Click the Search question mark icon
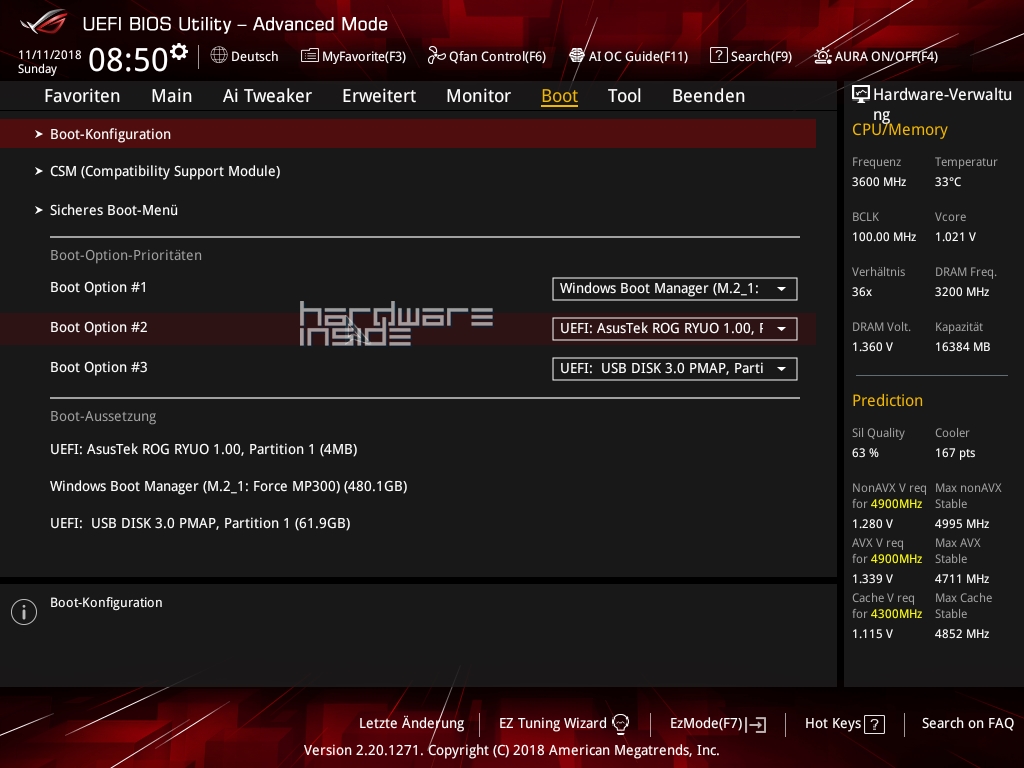Image resolution: width=1024 pixels, height=768 pixels. point(718,56)
